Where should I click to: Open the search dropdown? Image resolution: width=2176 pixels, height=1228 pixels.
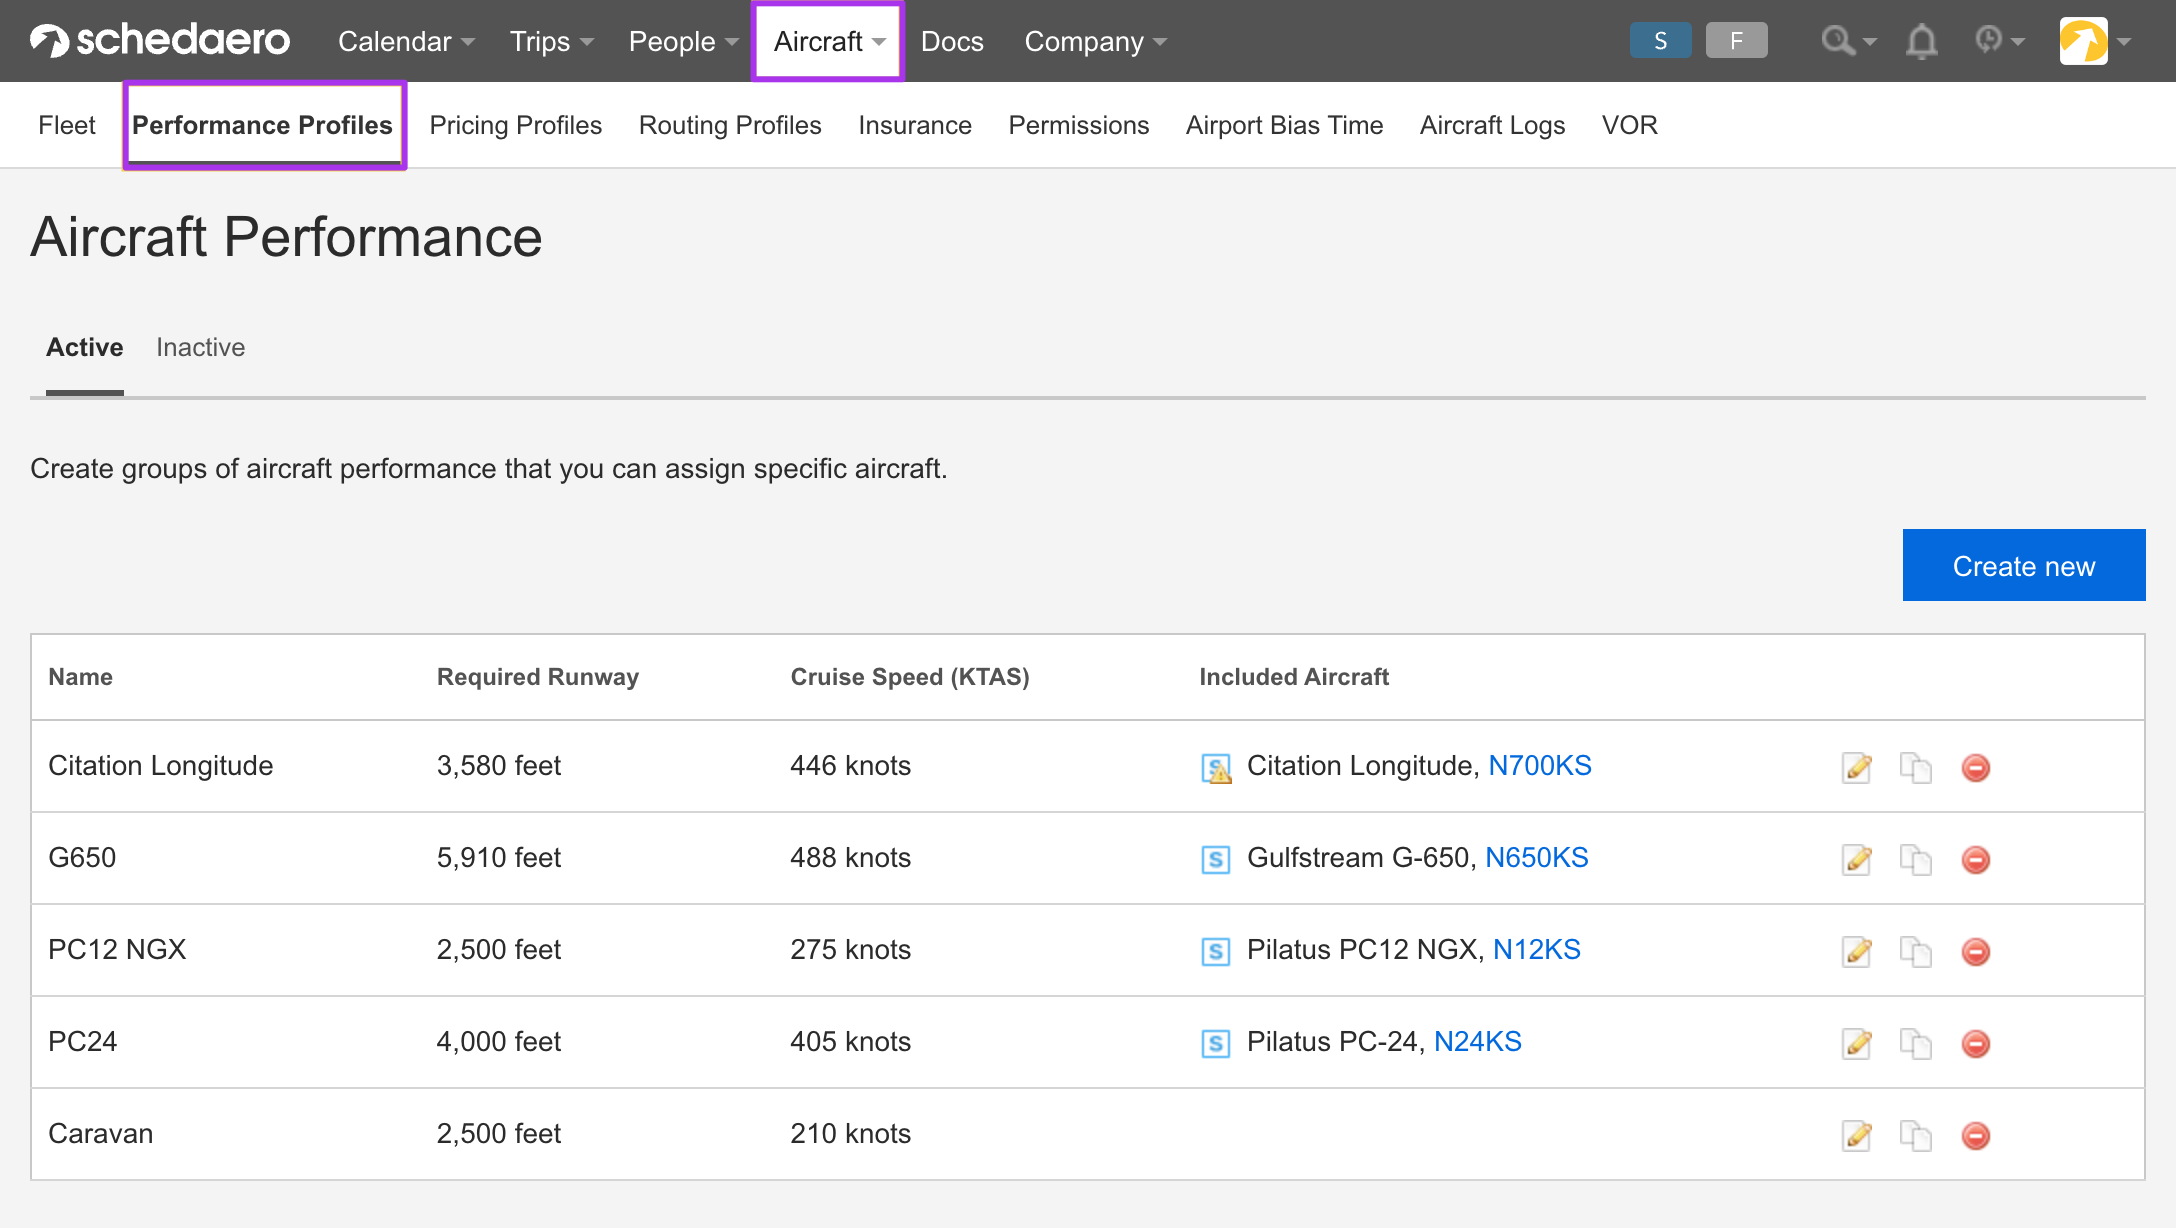coord(1848,41)
